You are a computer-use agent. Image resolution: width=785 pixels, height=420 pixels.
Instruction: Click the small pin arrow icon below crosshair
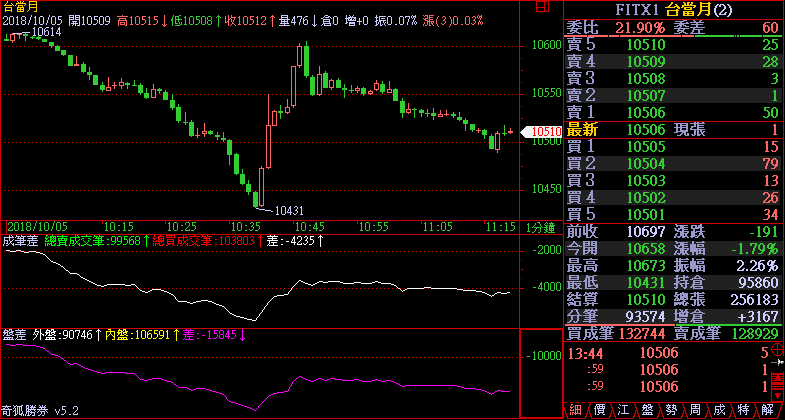click(x=778, y=362)
